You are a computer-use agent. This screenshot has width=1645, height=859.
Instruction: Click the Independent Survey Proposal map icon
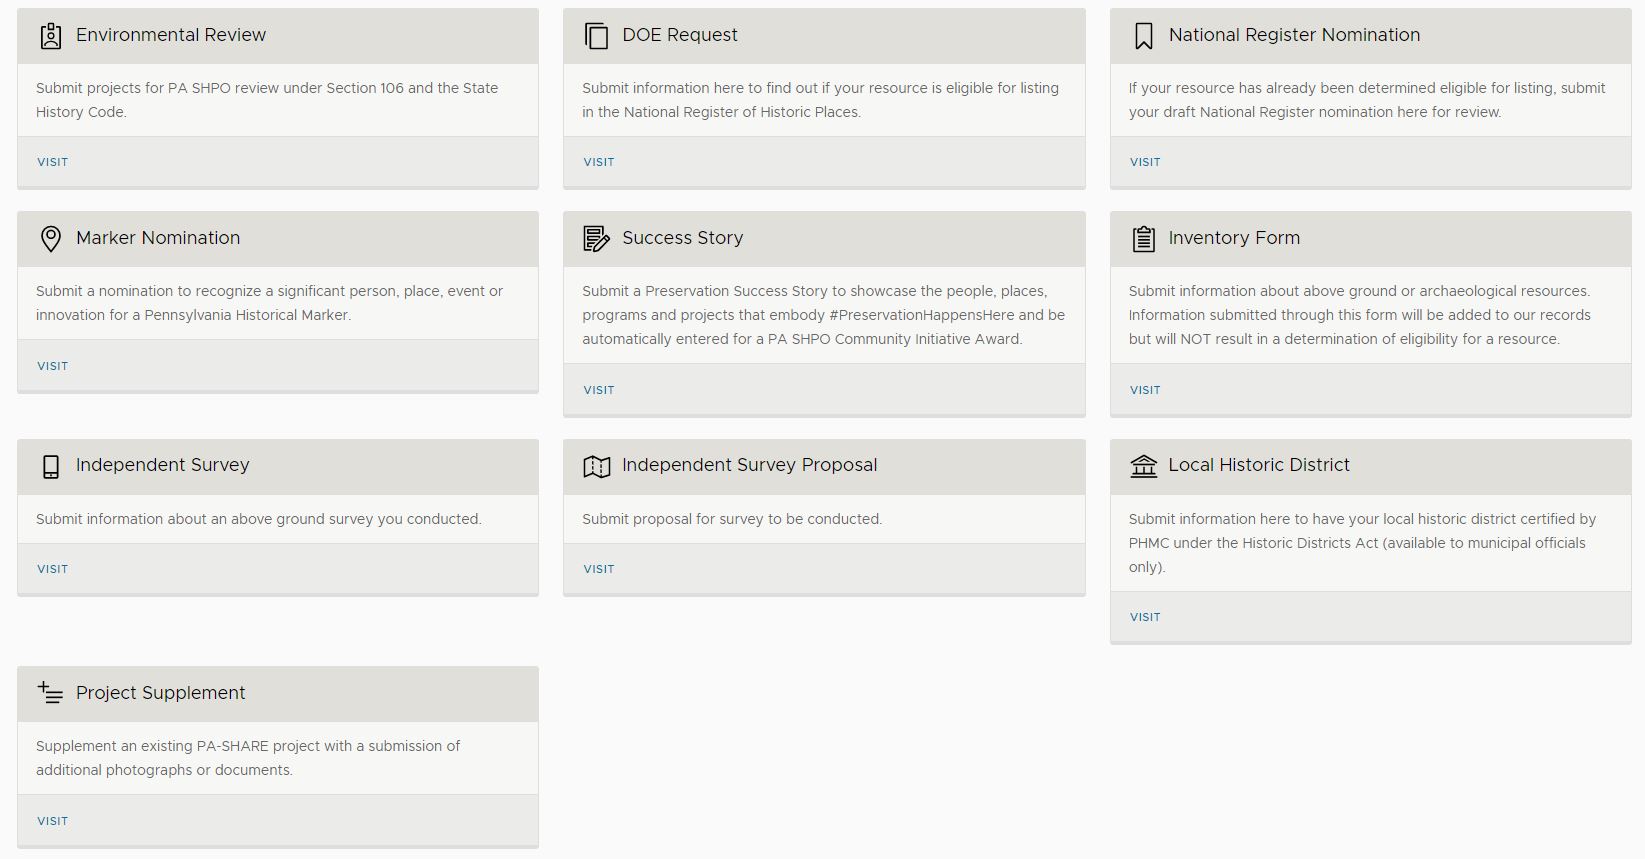click(x=596, y=466)
